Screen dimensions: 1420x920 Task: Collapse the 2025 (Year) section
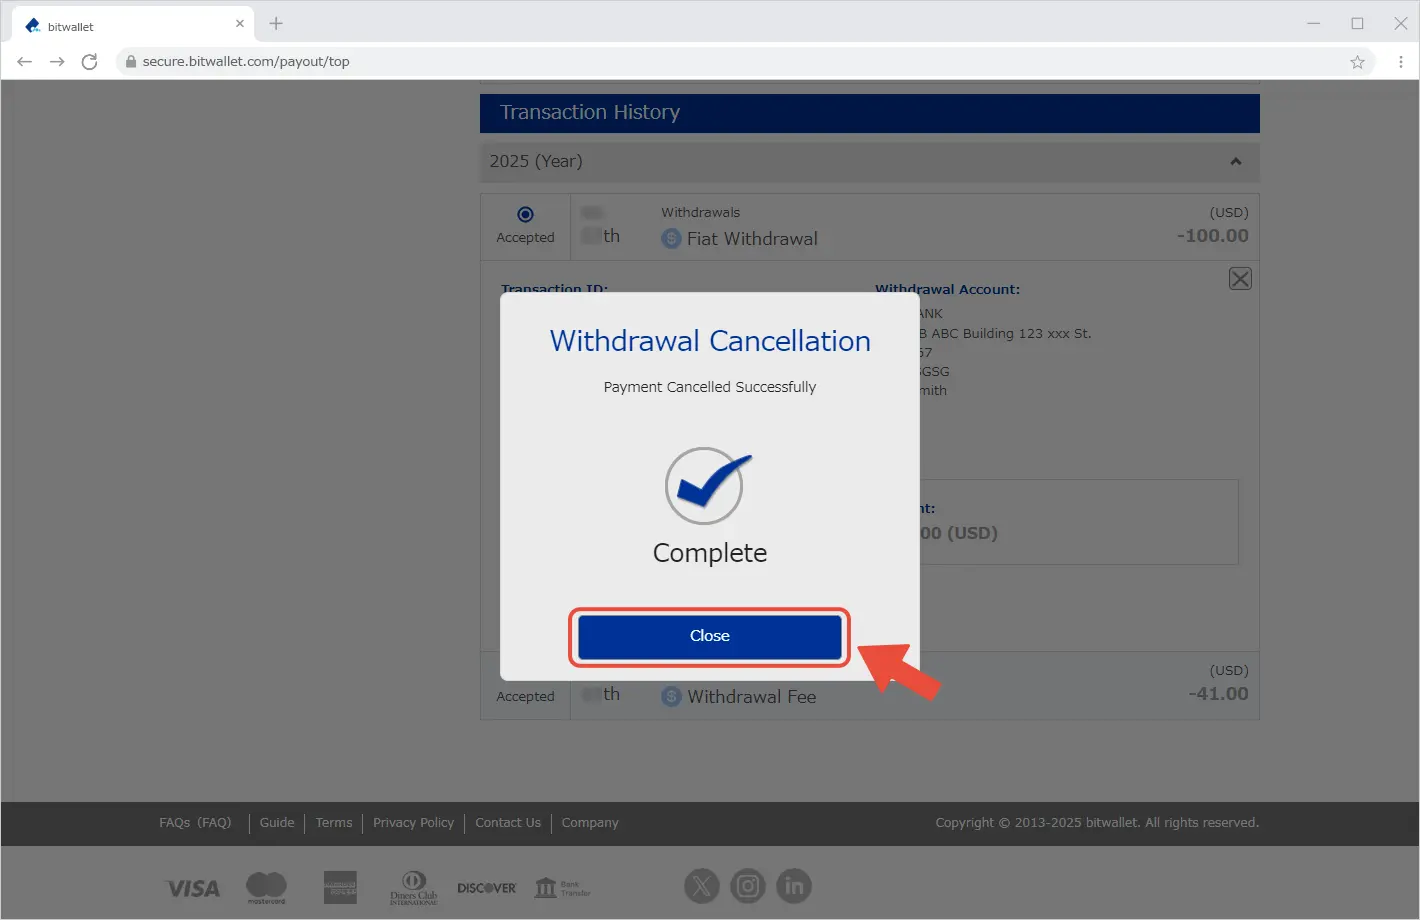click(1235, 162)
